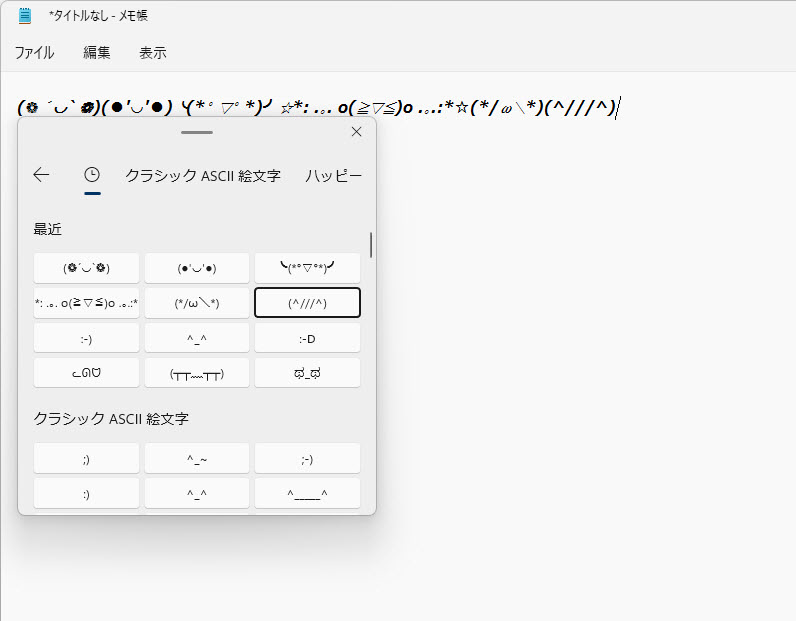Image resolution: width=796 pixels, height=621 pixels.
Task: Close the kaomoji picker panel
Action: pos(356,132)
